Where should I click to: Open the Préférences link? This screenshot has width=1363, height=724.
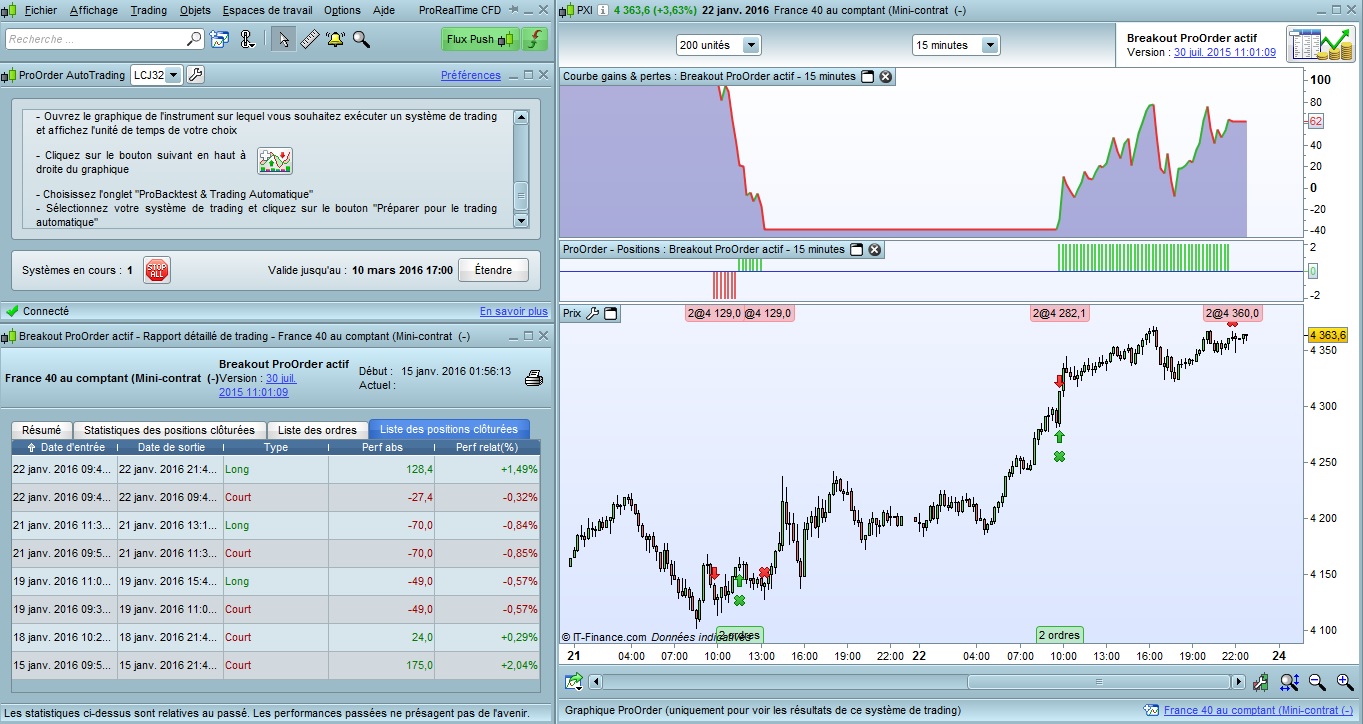[x=471, y=75]
